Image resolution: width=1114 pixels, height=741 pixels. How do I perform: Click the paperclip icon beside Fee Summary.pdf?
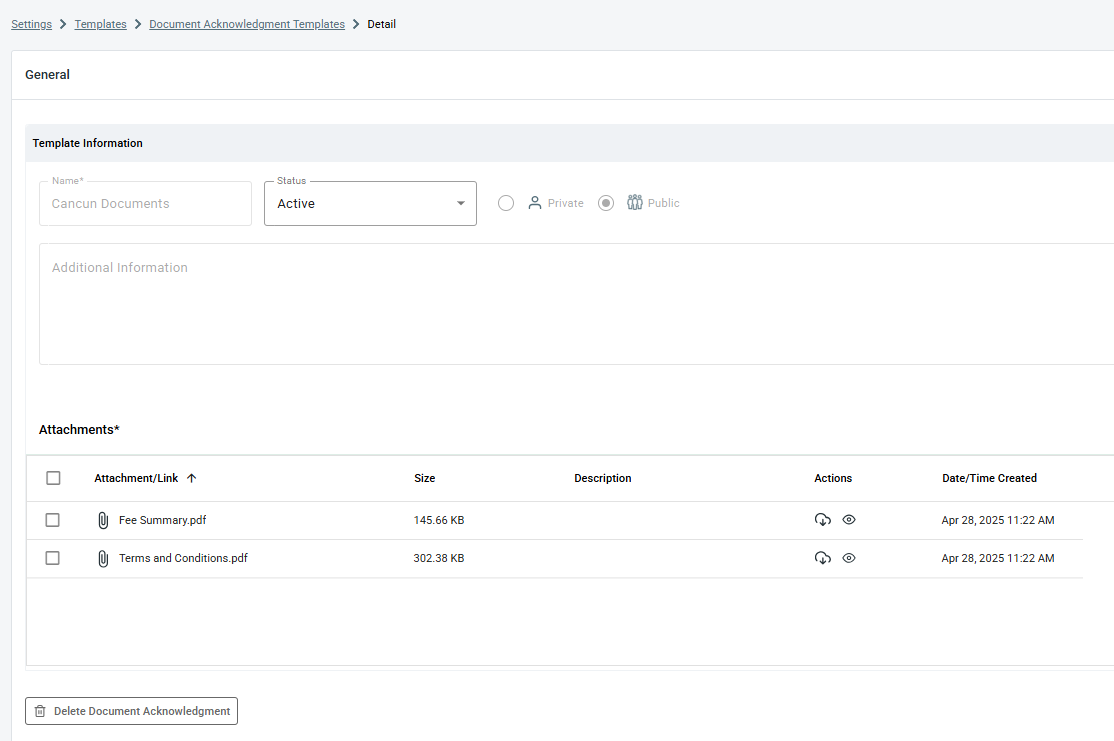click(x=103, y=521)
